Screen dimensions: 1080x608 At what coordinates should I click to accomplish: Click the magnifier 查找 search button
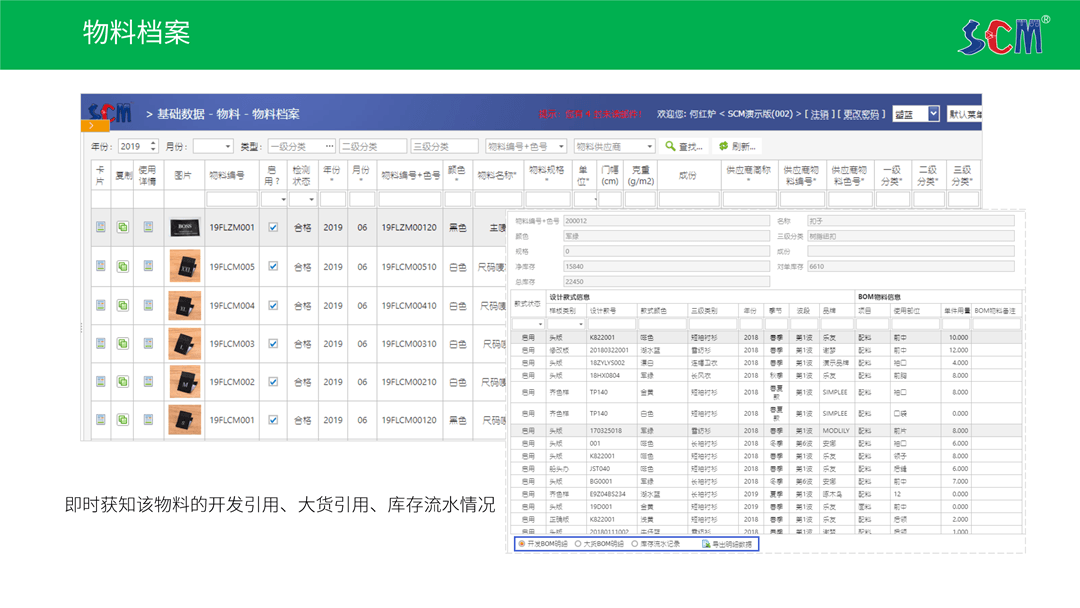click(684, 147)
